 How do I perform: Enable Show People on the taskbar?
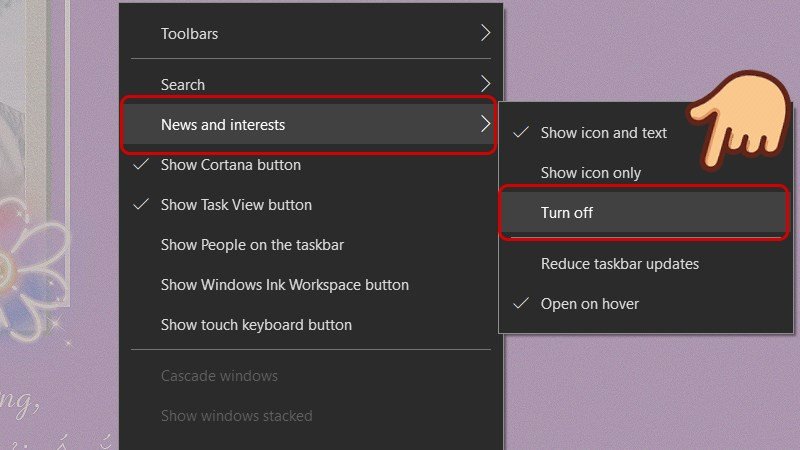point(252,245)
